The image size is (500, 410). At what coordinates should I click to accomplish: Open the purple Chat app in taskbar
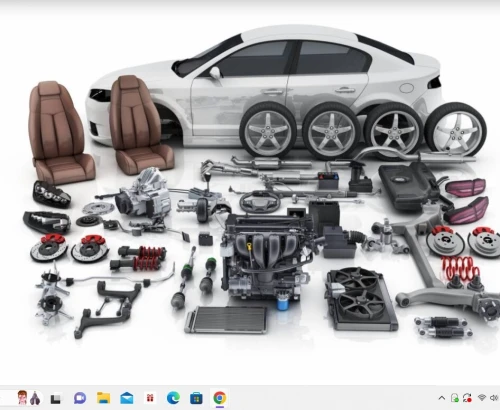pos(80,398)
